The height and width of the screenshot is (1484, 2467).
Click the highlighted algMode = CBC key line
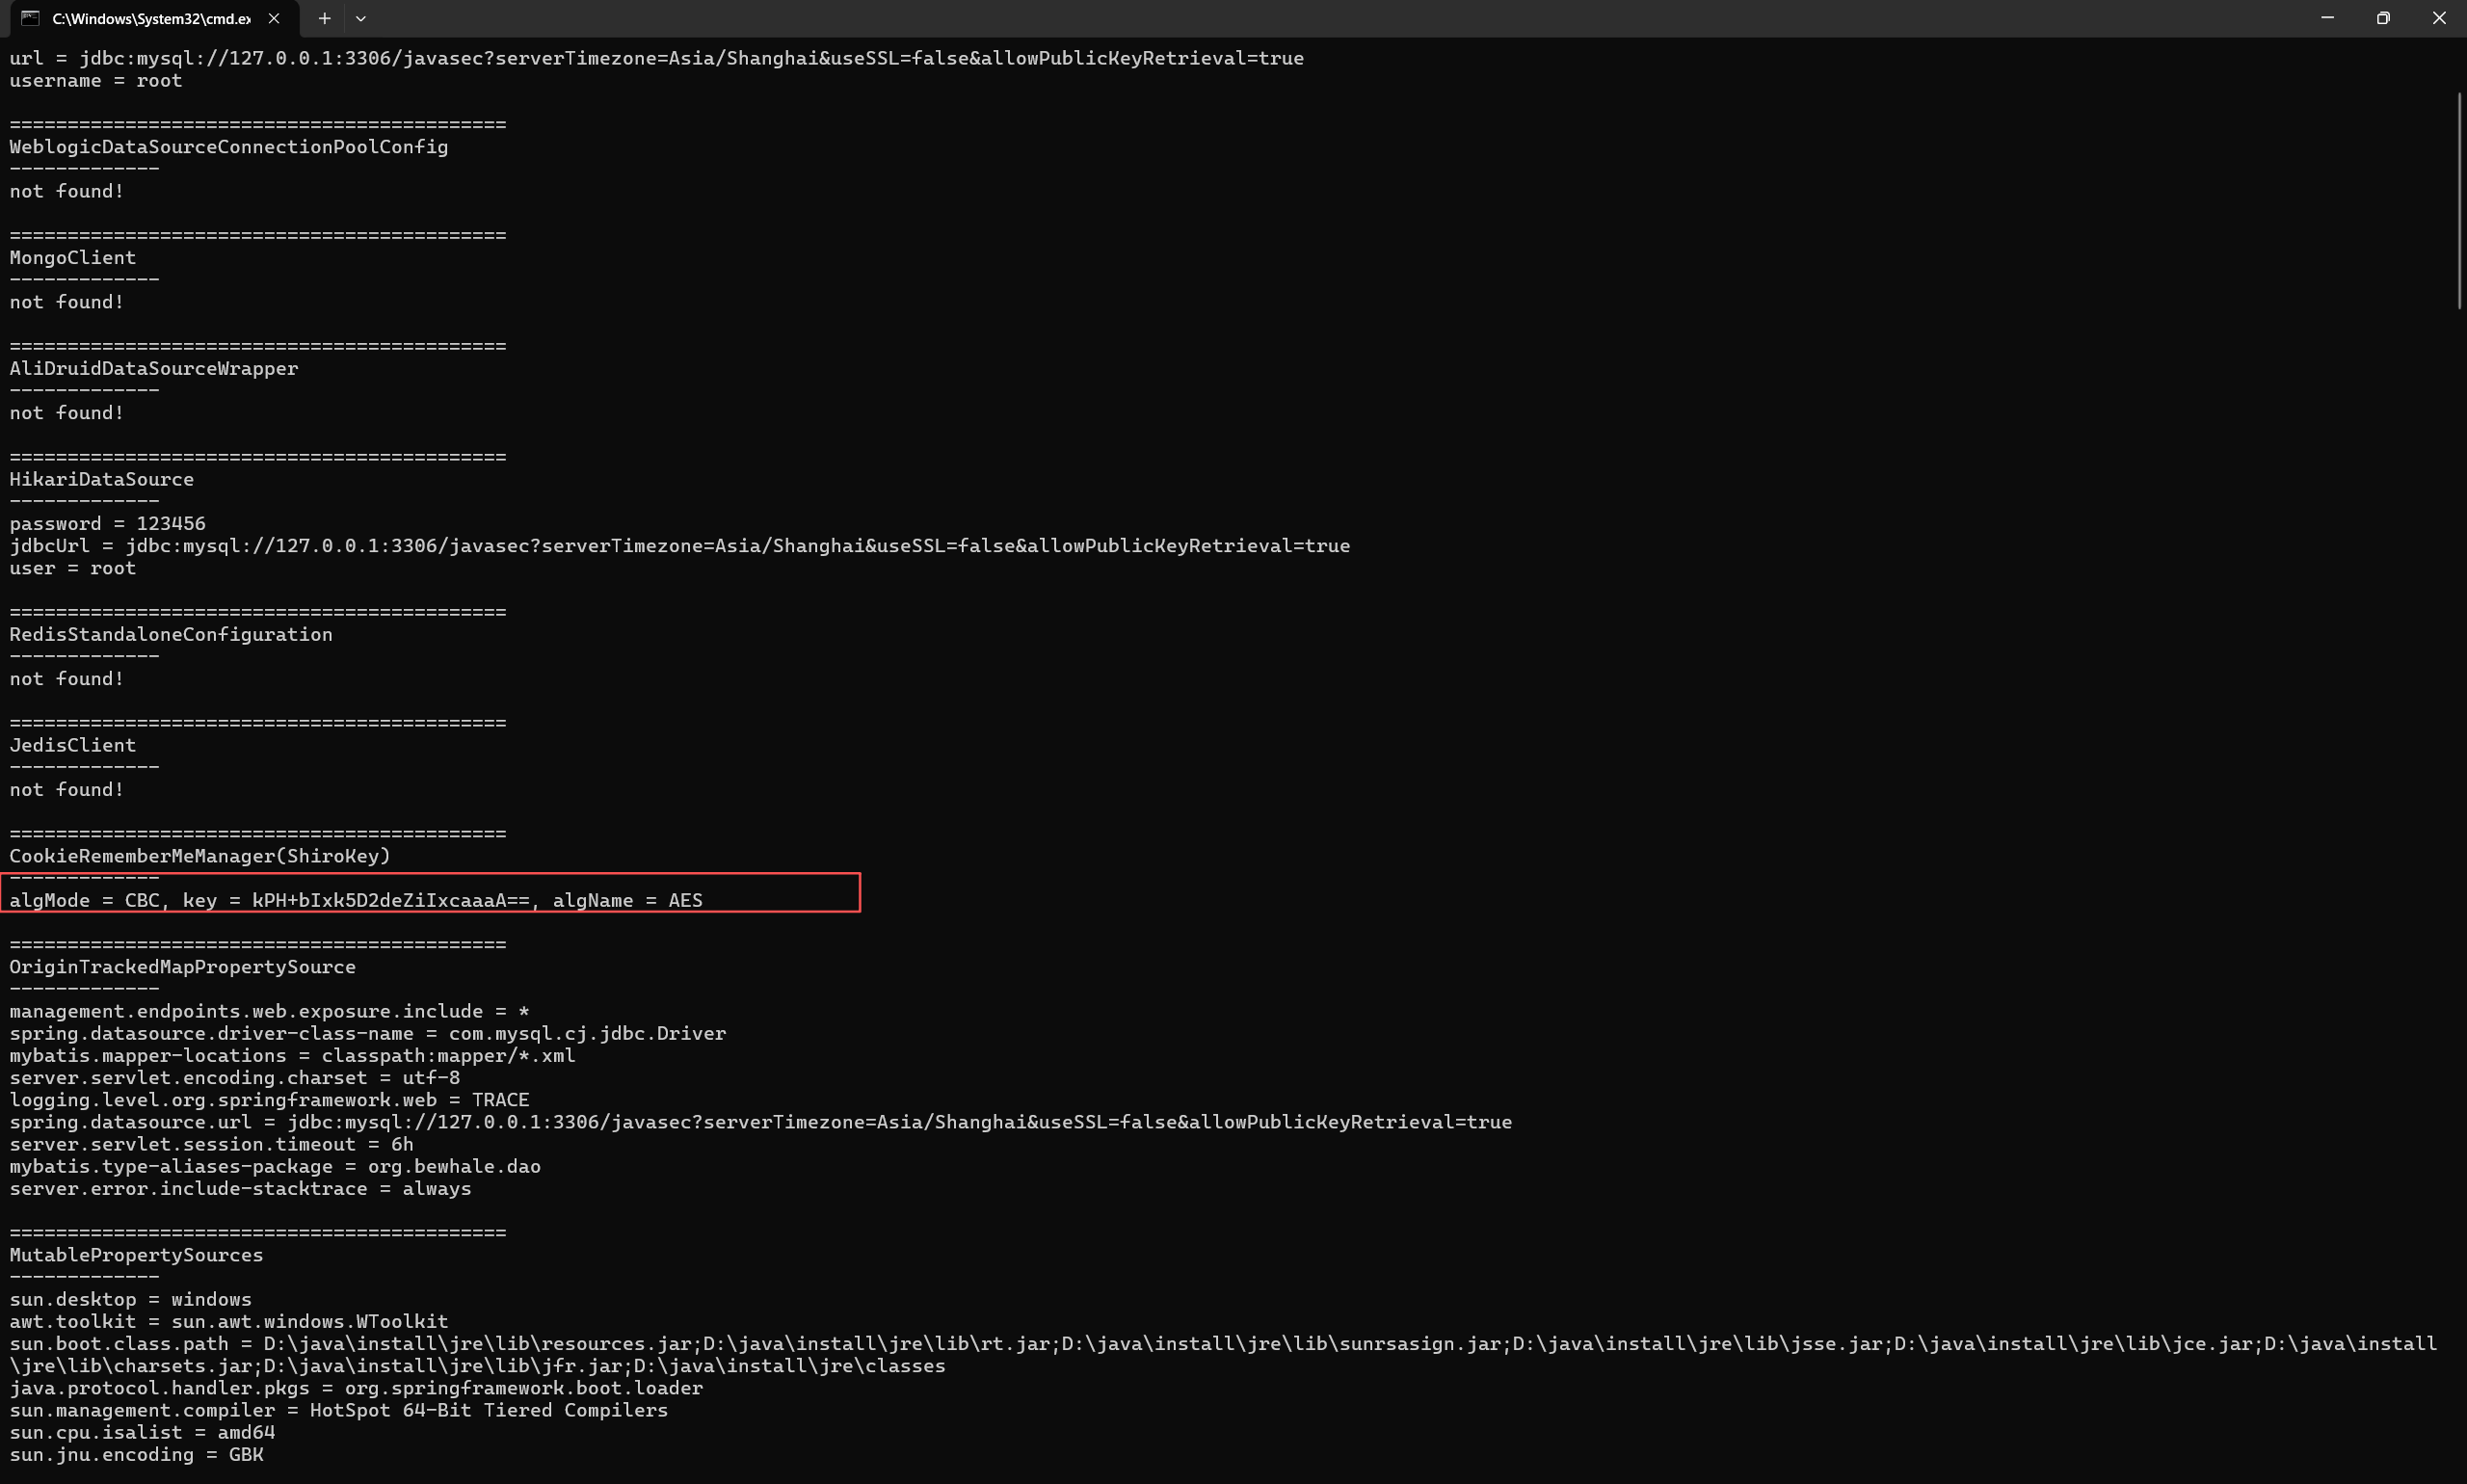click(355, 900)
